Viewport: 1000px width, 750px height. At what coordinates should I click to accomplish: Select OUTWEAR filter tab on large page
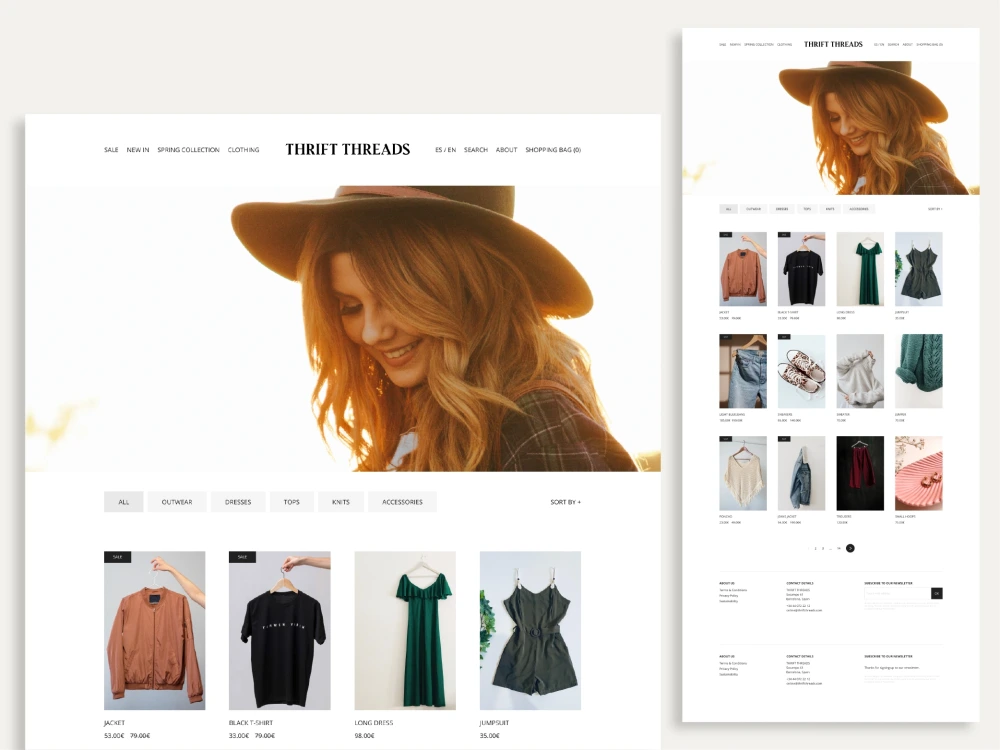tap(177, 502)
